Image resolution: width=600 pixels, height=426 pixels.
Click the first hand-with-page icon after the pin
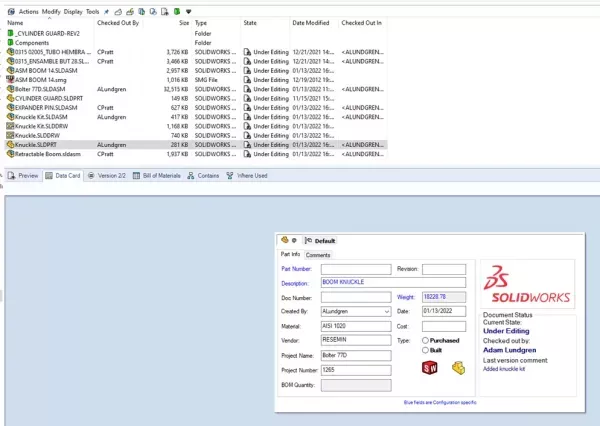[118, 12]
